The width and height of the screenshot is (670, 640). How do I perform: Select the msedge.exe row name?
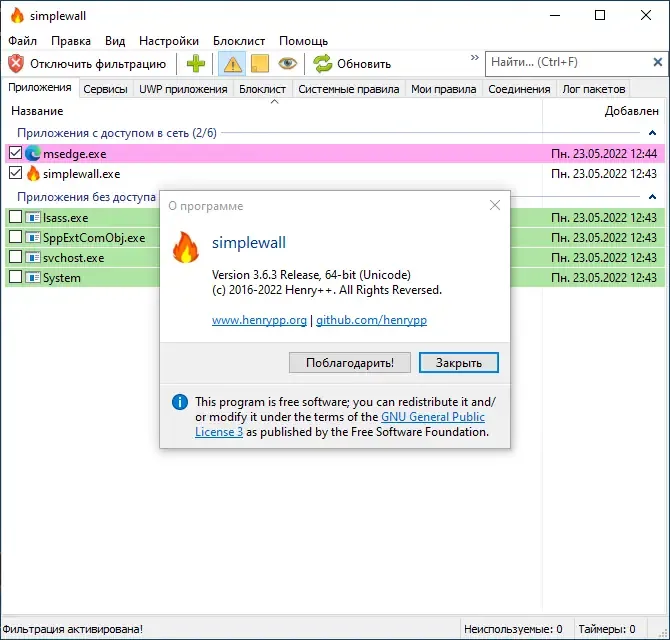click(75, 154)
